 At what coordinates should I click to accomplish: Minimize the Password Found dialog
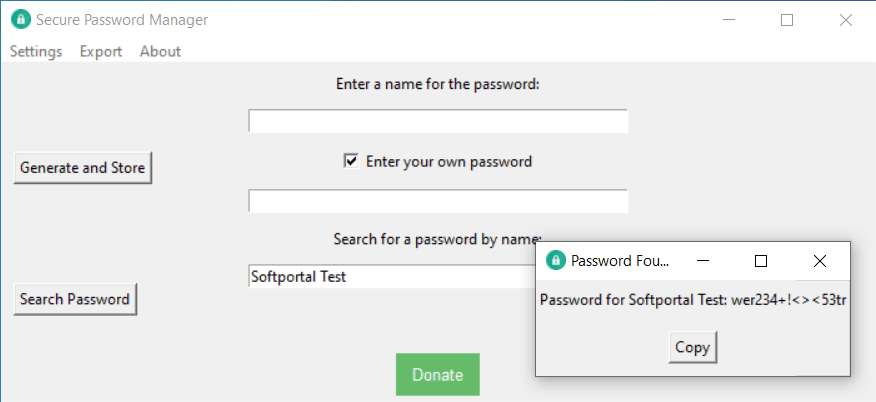coord(703,261)
